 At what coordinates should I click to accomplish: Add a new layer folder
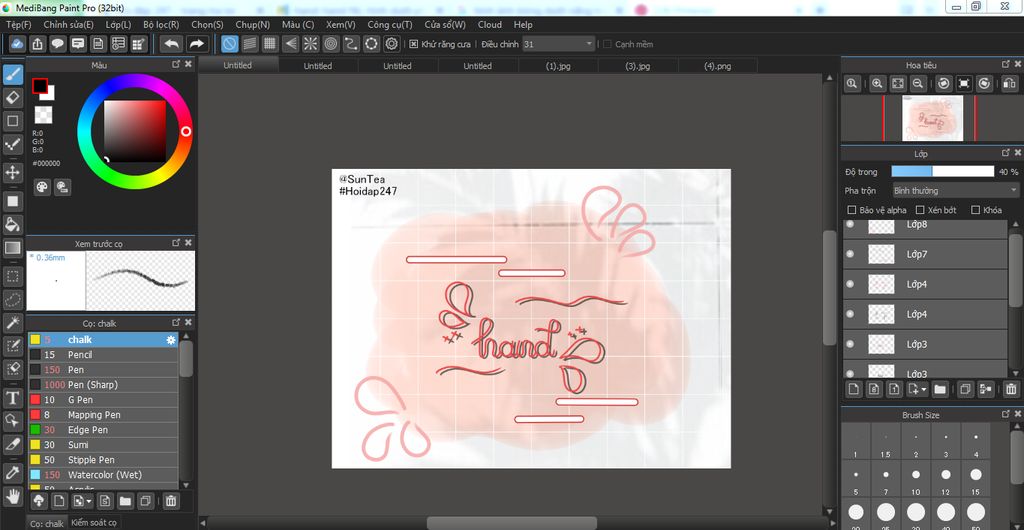pos(940,389)
